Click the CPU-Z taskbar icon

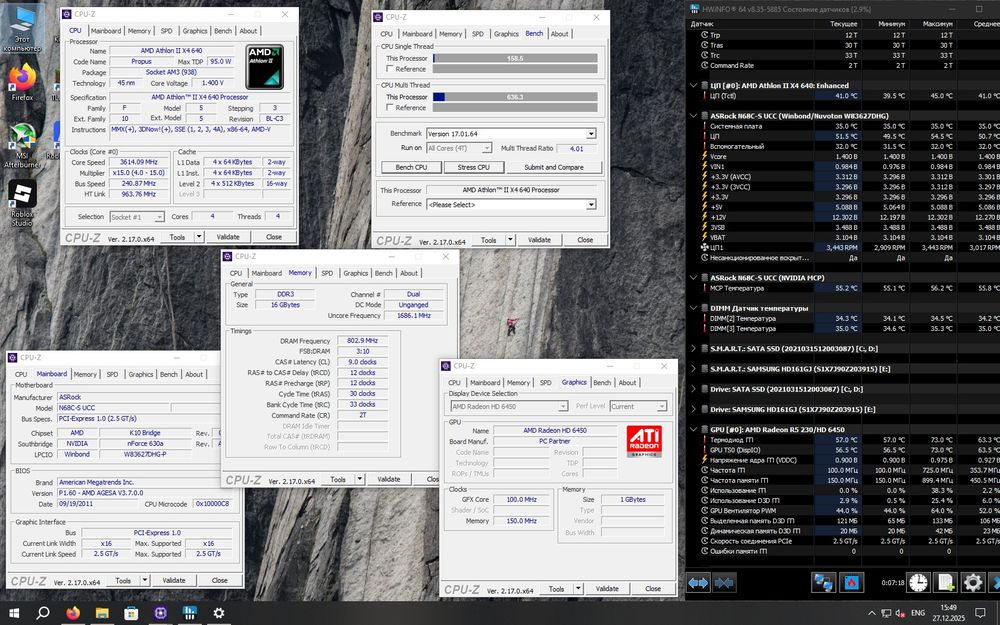(x=161, y=613)
